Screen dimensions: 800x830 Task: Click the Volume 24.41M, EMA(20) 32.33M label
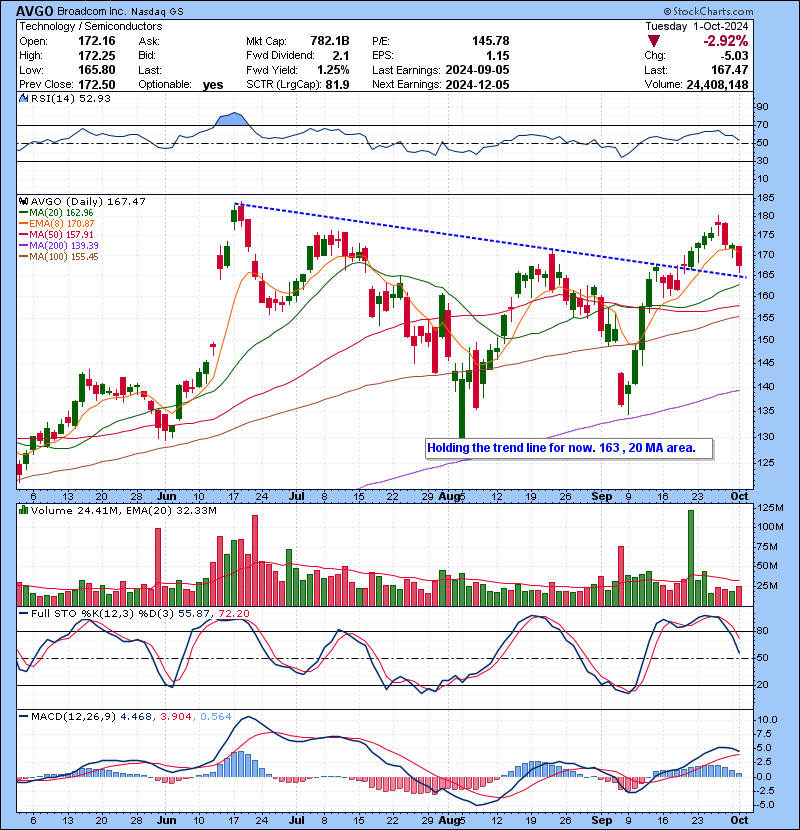tap(123, 510)
